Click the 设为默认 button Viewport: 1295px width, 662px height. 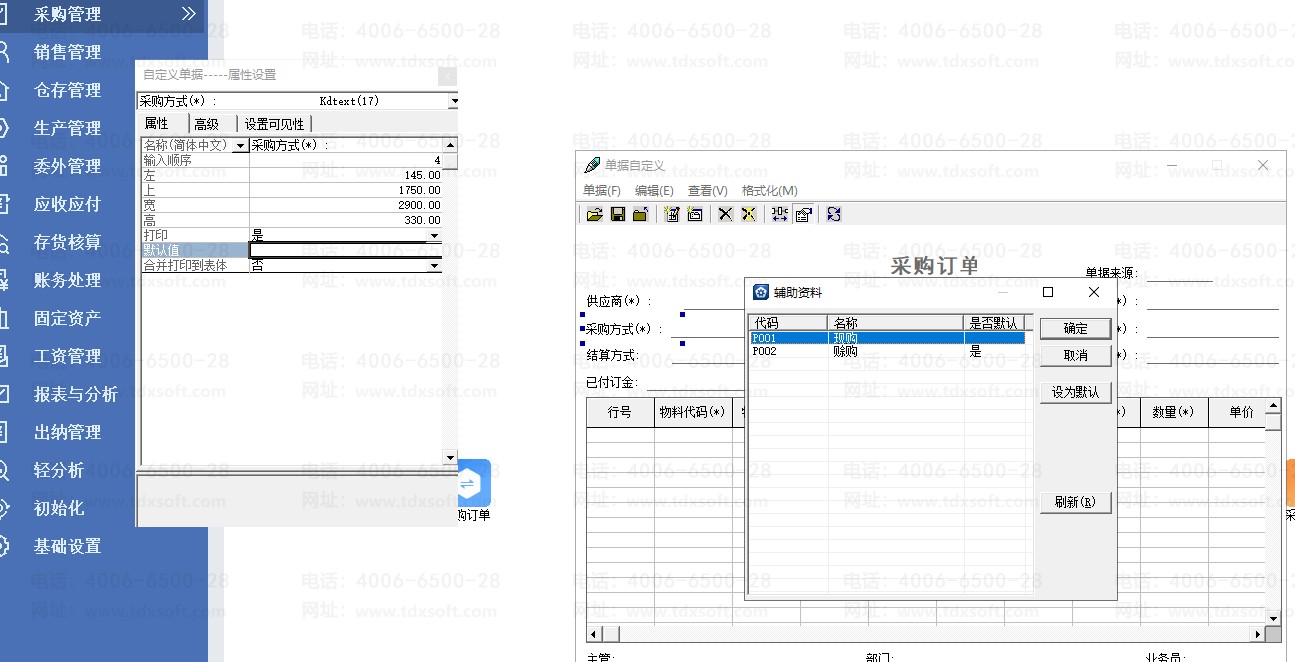(x=1075, y=393)
